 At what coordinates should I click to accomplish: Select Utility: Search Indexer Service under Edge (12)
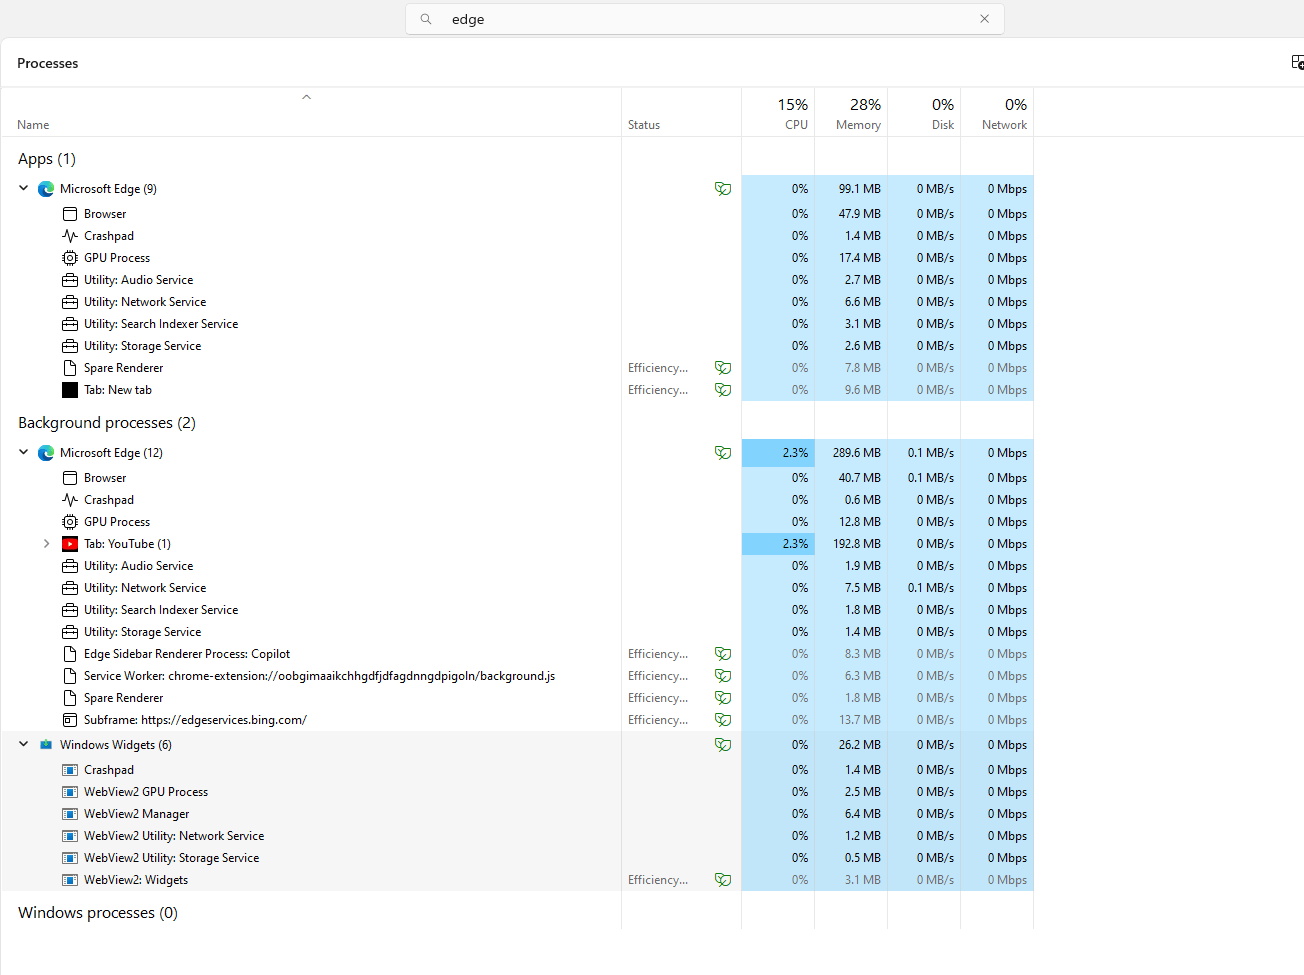coord(517,610)
